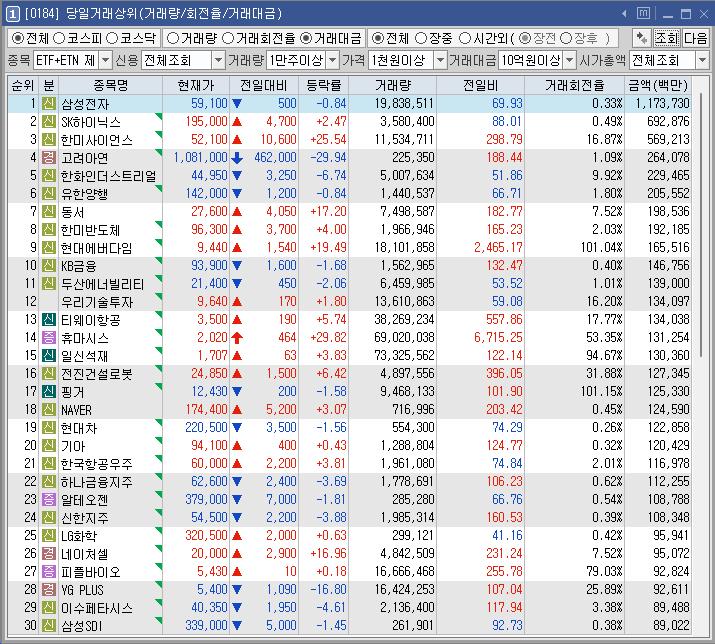This screenshot has height=644, width=715.
Task: Open the 종목 ETF+ETN filter dropdown
Action: pyautogui.click(x=105, y=60)
